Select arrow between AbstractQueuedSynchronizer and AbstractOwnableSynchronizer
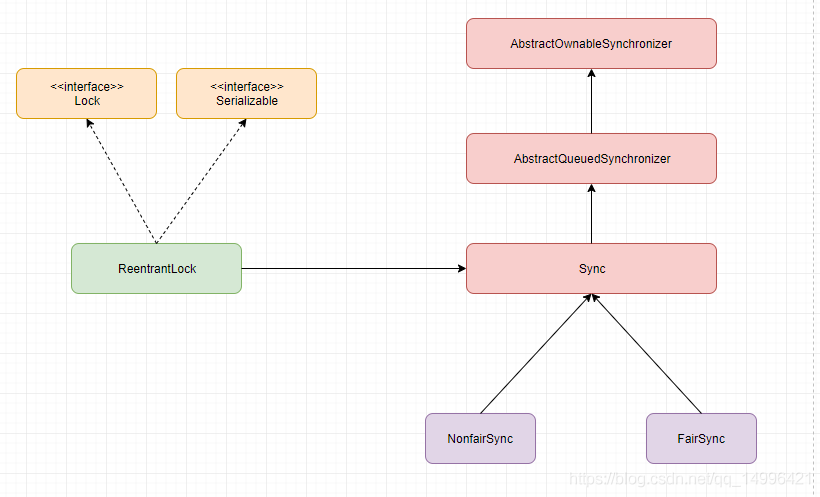820x497 pixels. [591, 101]
